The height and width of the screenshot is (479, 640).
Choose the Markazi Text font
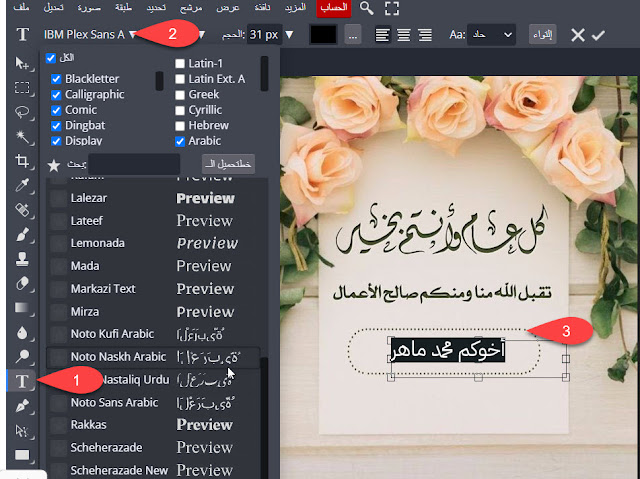153,289
